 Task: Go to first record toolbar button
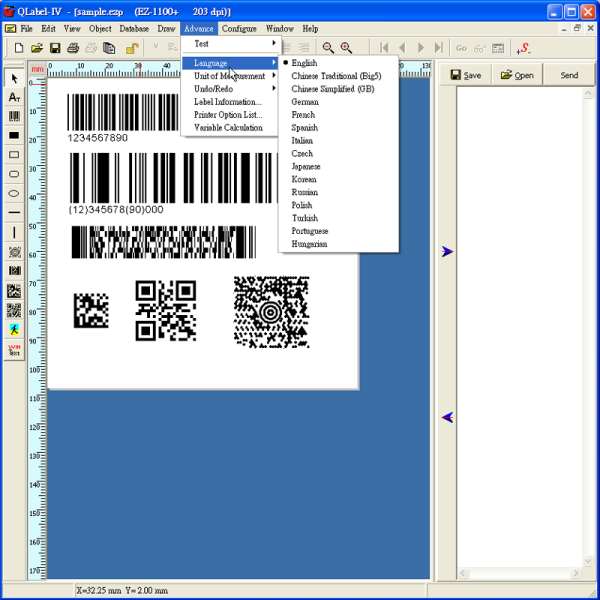[384, 48]
